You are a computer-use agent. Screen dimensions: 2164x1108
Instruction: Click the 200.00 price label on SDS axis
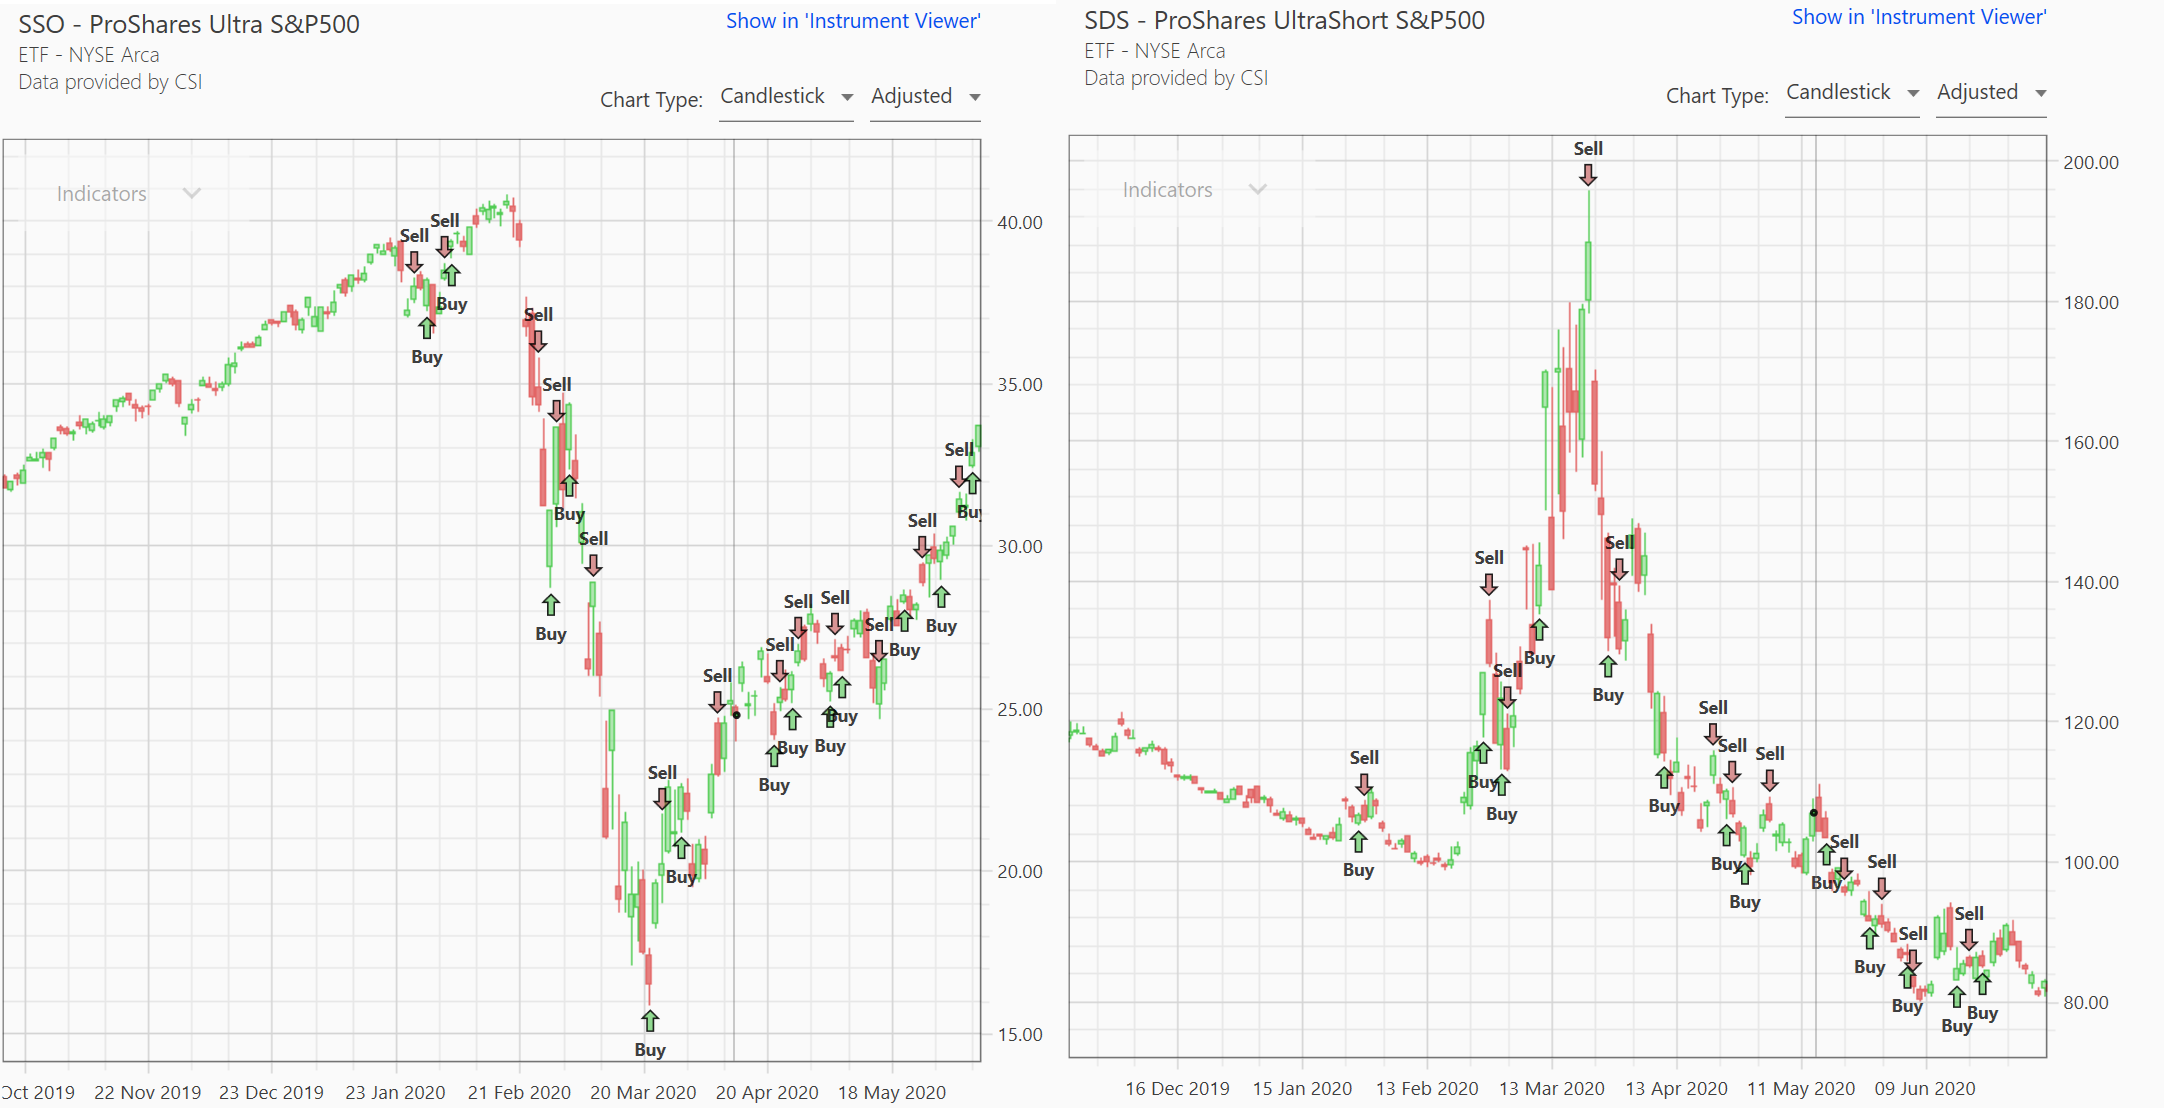2090,162
